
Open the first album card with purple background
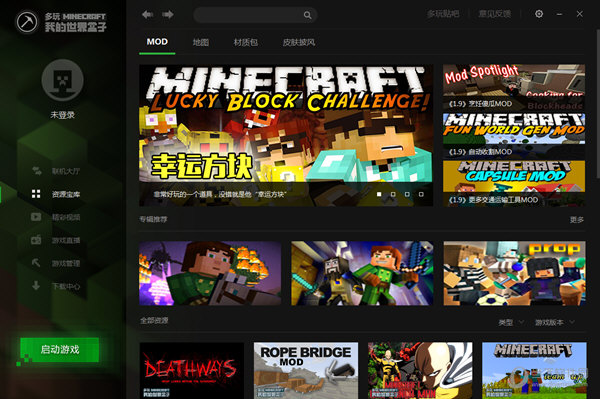tap(210, 273)
